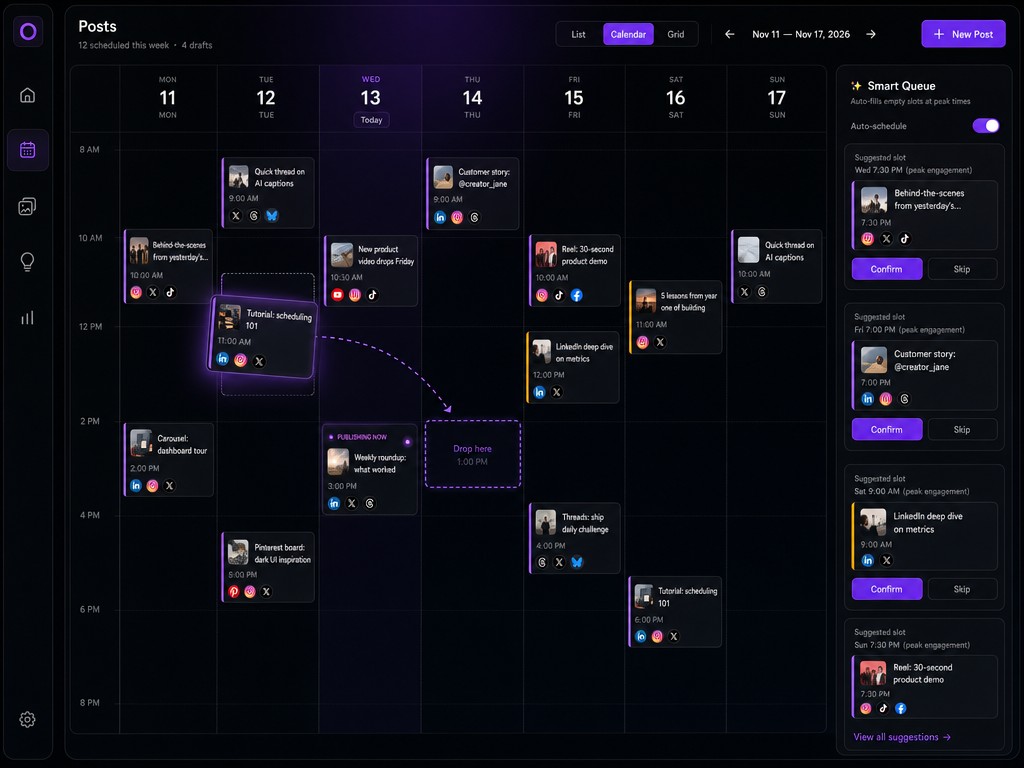Click the 6 PM time label
Image resolution: width=1024 pixels, height=768 pixels.
(x=89, y=609)
